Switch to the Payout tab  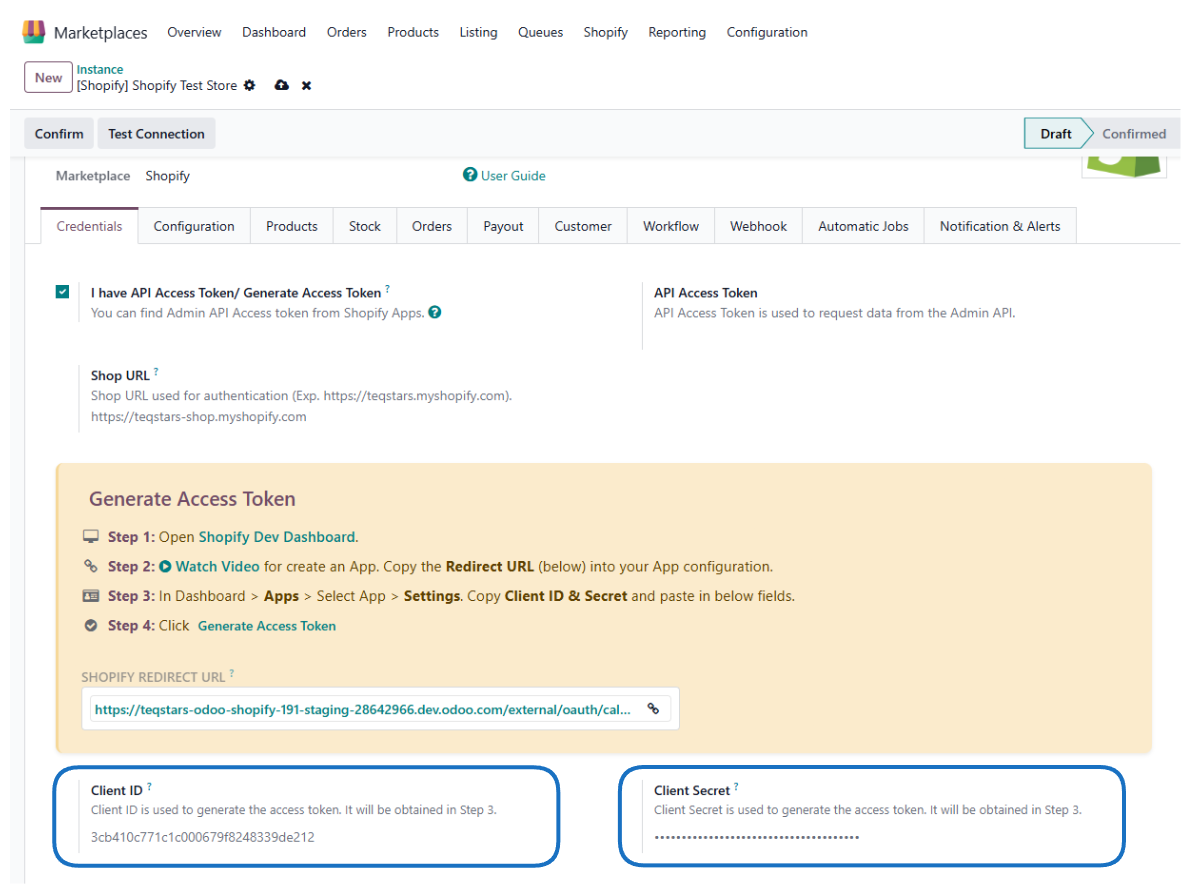coord(503,226)
